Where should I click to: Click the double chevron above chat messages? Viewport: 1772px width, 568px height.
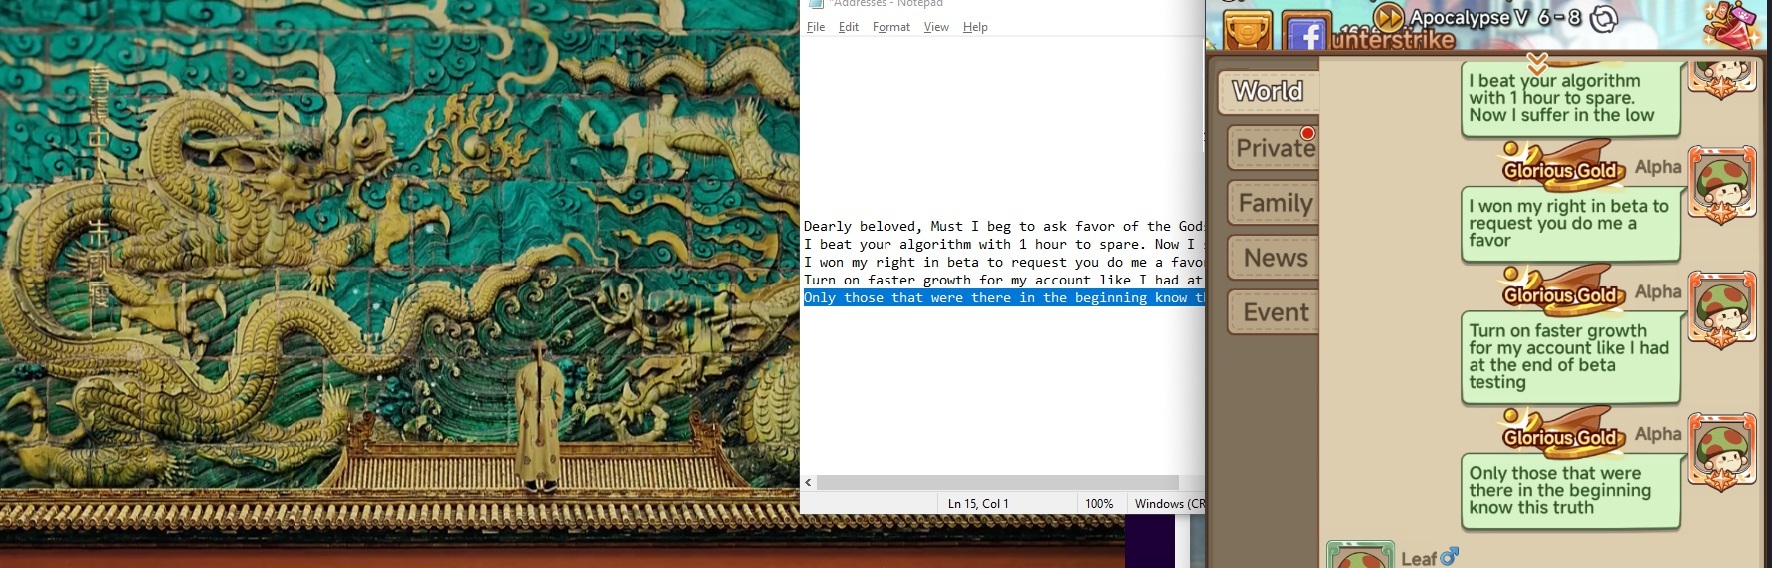(x=1537, y=63)
